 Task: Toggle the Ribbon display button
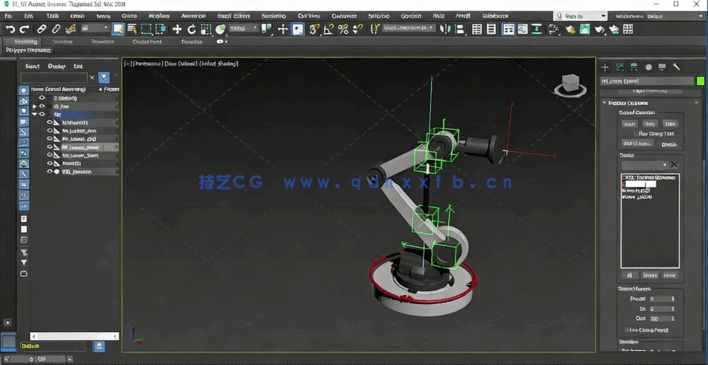(x=508, y=29)
